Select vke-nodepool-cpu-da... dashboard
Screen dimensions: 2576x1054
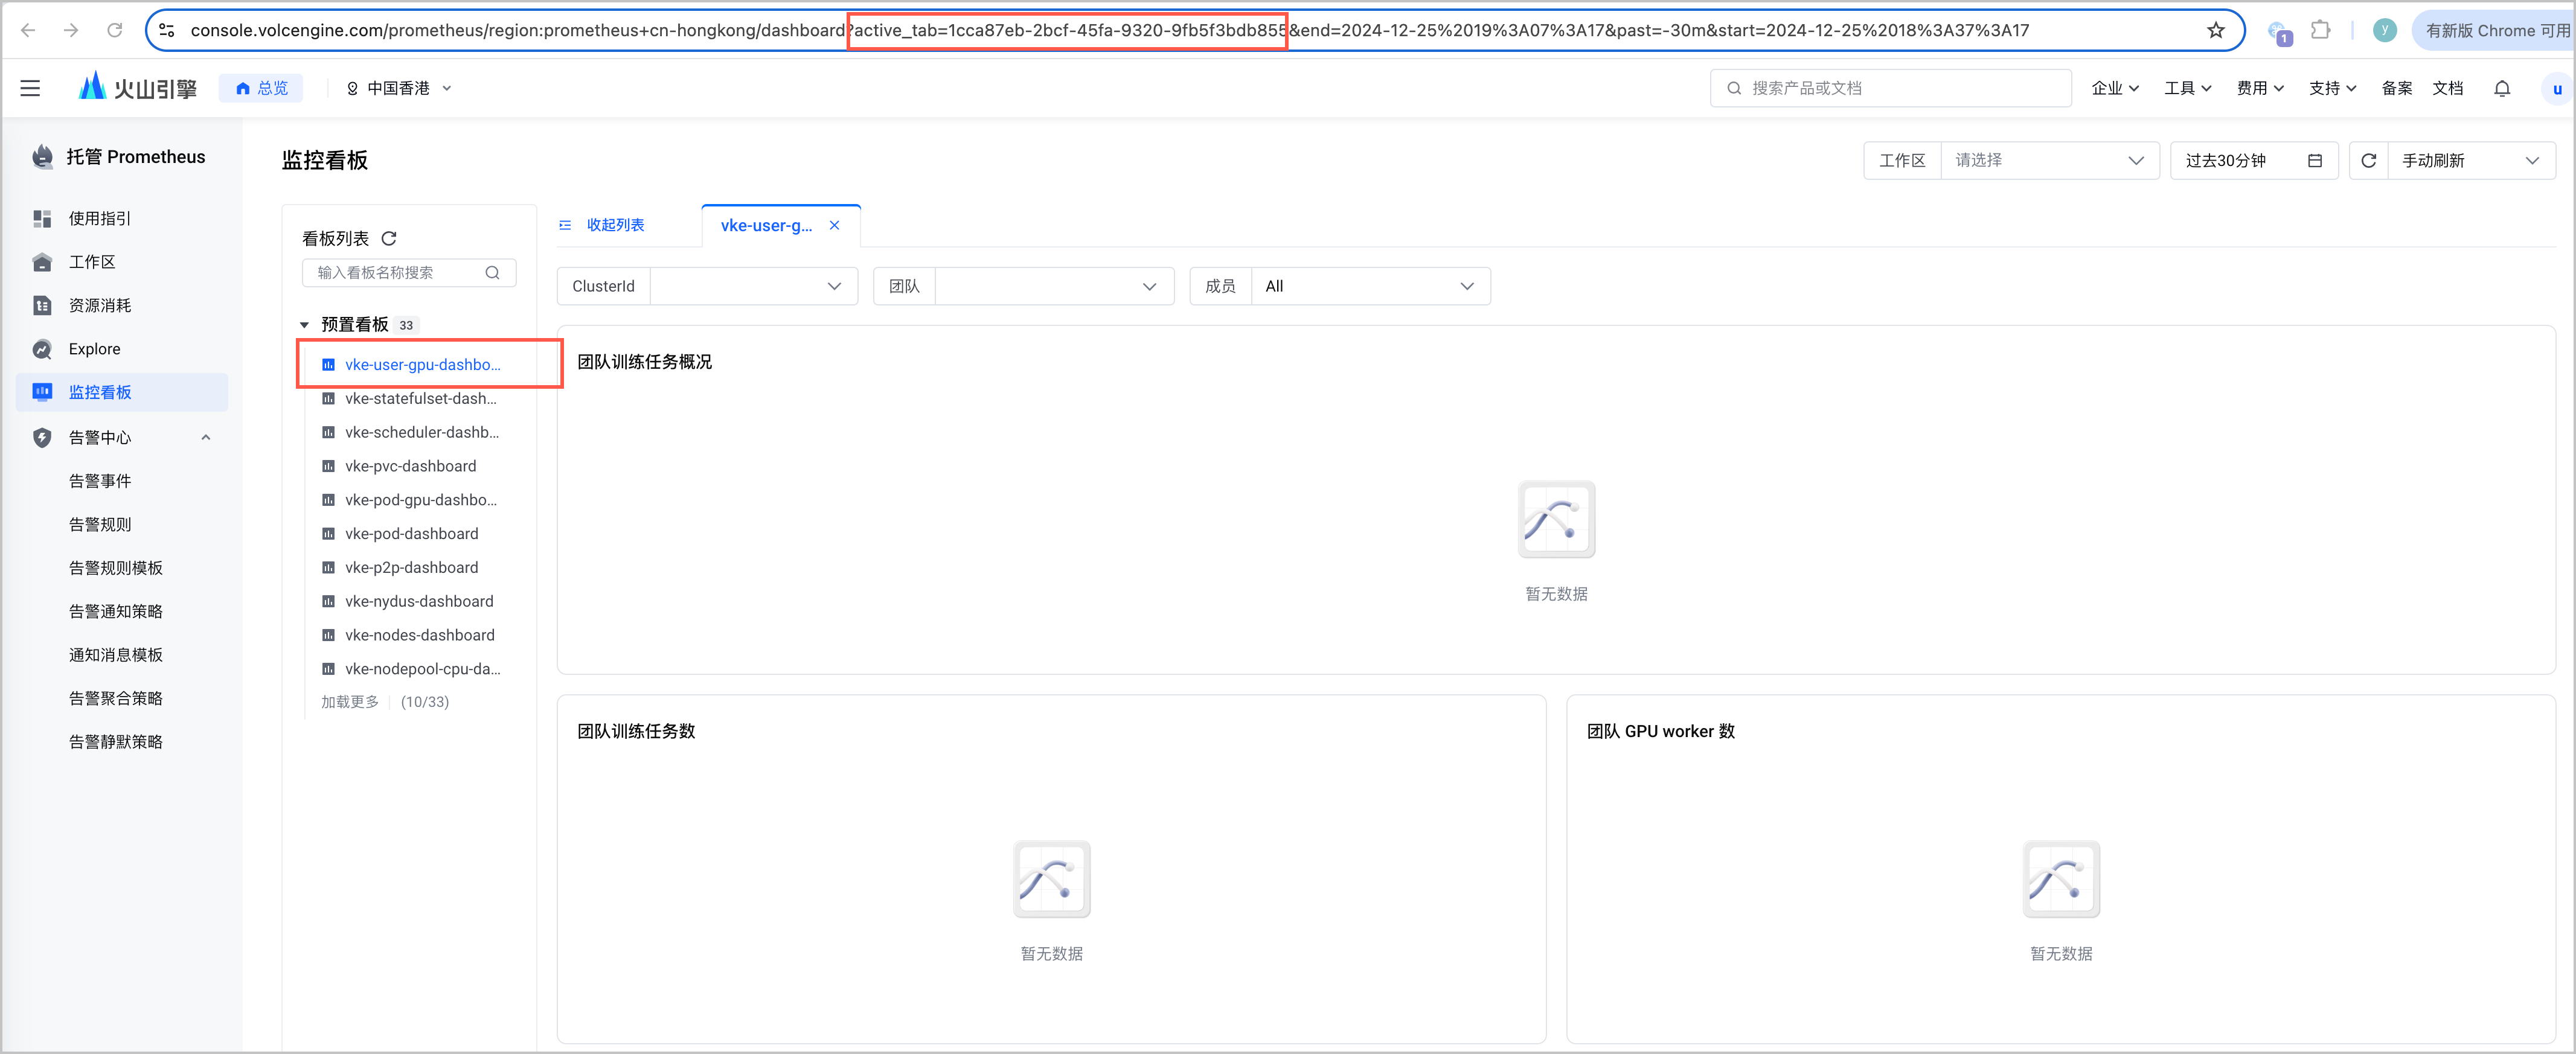tap(422, 669)
